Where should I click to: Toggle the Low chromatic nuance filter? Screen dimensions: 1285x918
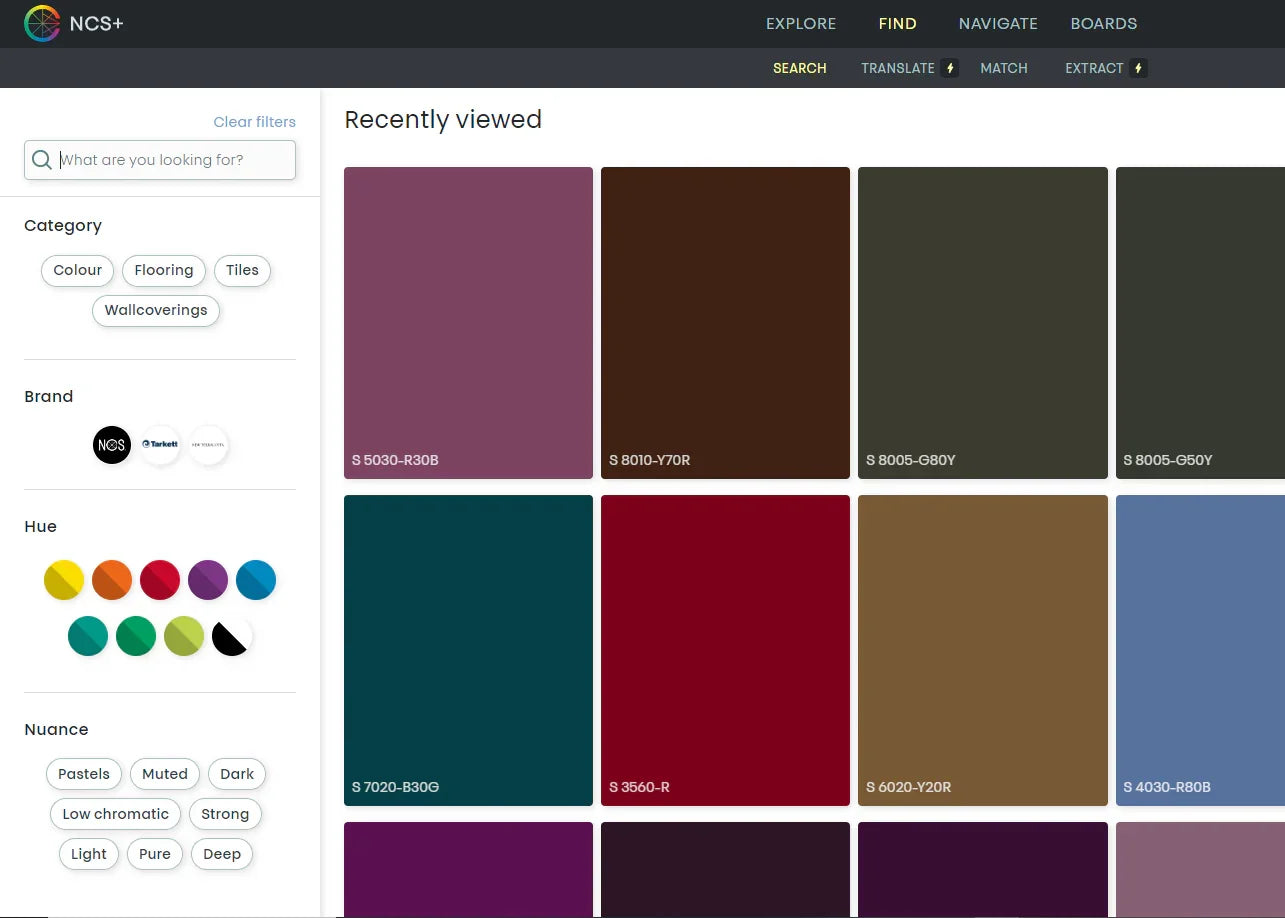pos(115,813)
